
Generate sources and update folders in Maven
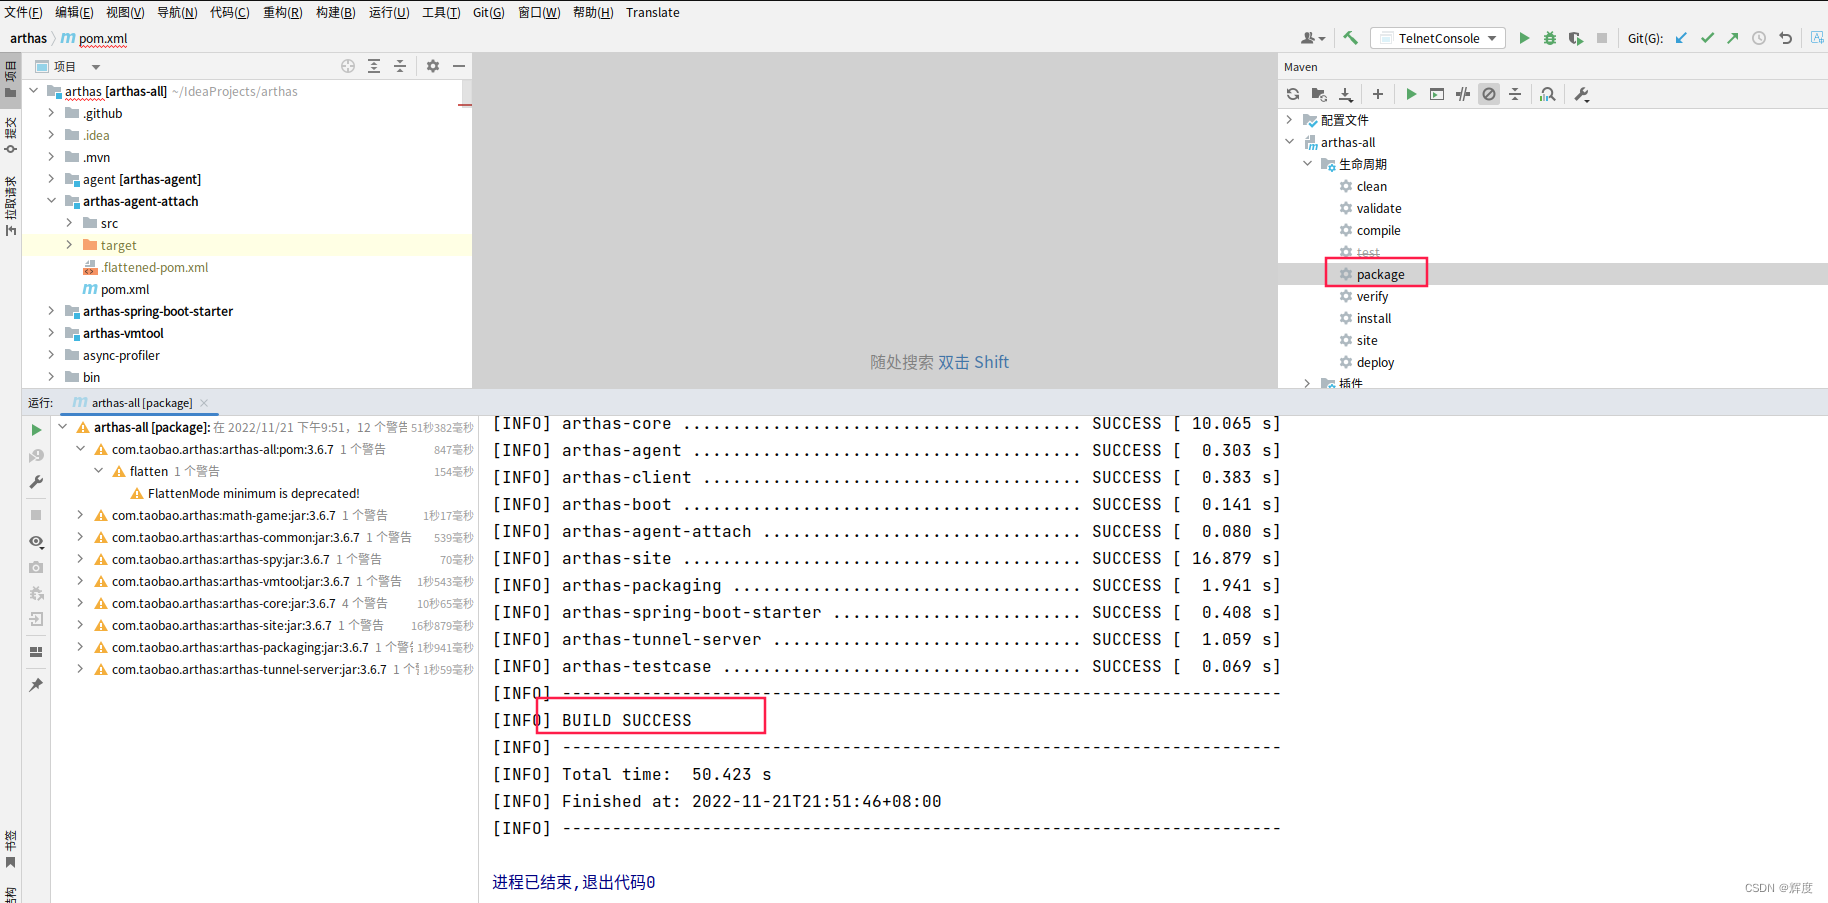tap(1319, 94)
